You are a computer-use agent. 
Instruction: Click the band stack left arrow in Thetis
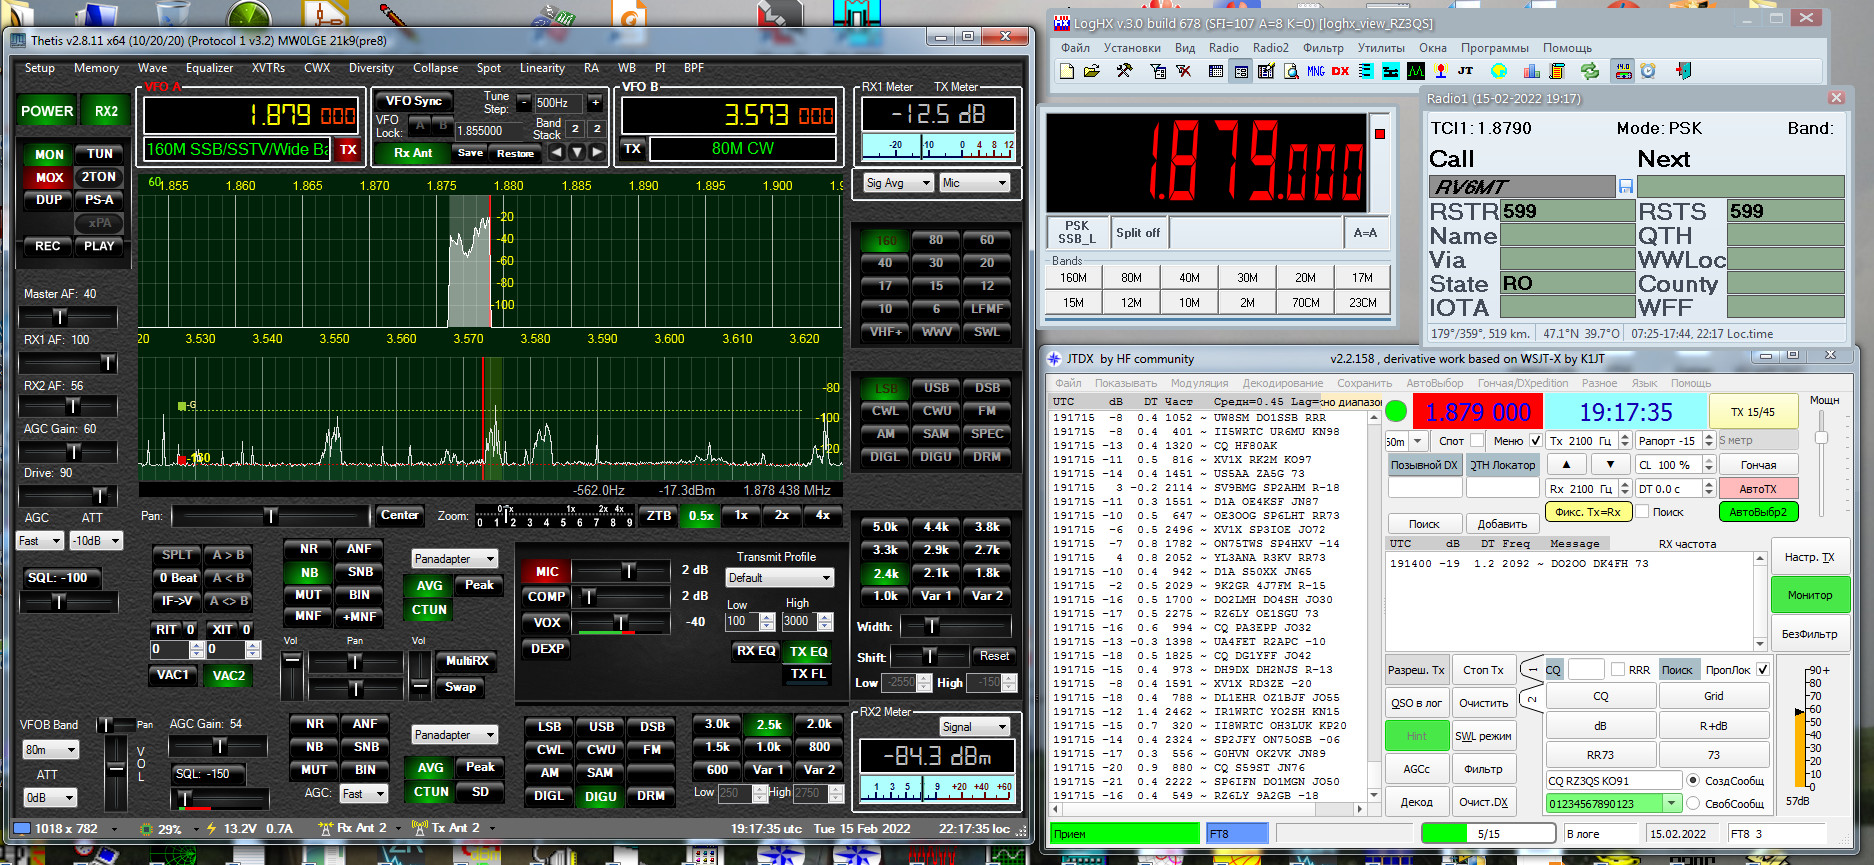(x=557, y=153)
